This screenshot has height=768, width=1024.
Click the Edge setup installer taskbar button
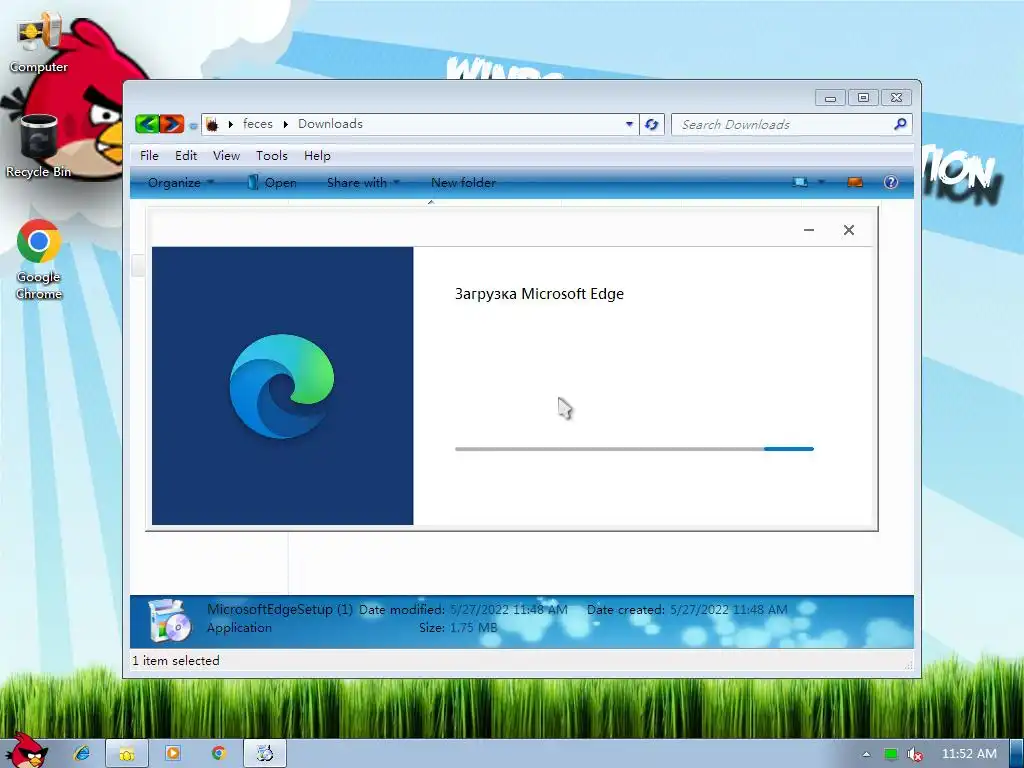264,754
